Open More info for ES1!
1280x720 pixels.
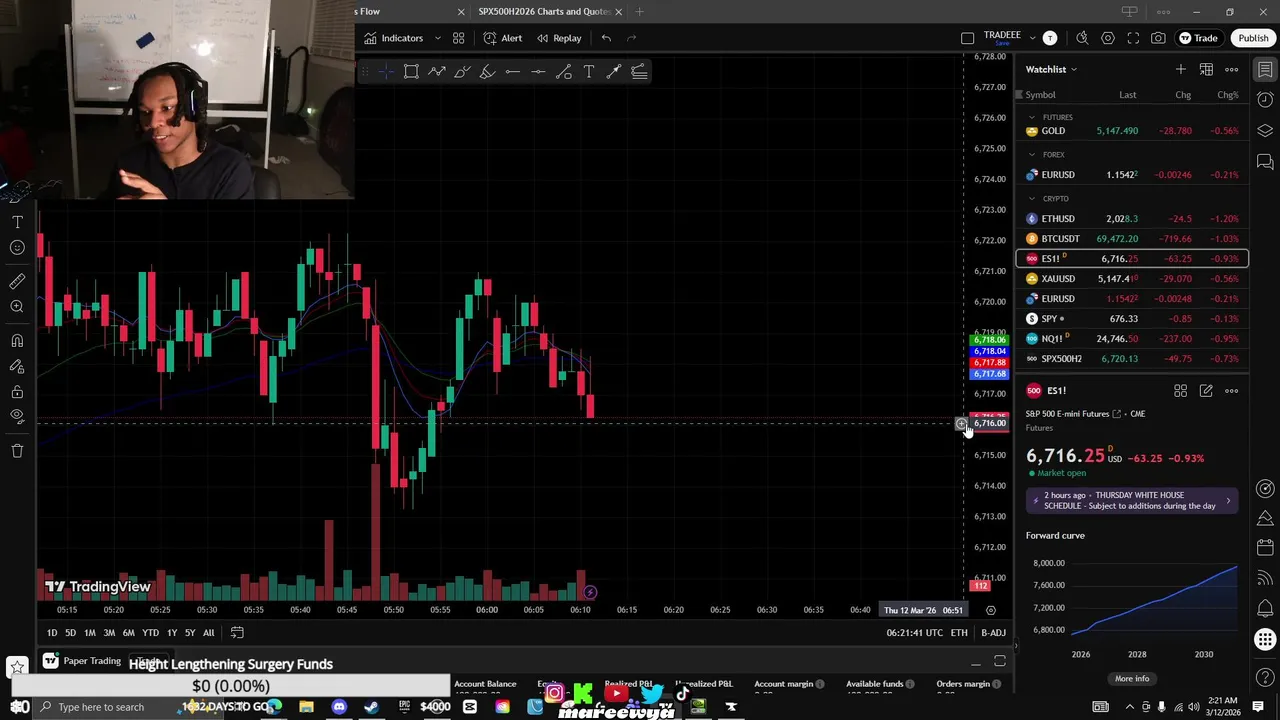point(1132,679)
